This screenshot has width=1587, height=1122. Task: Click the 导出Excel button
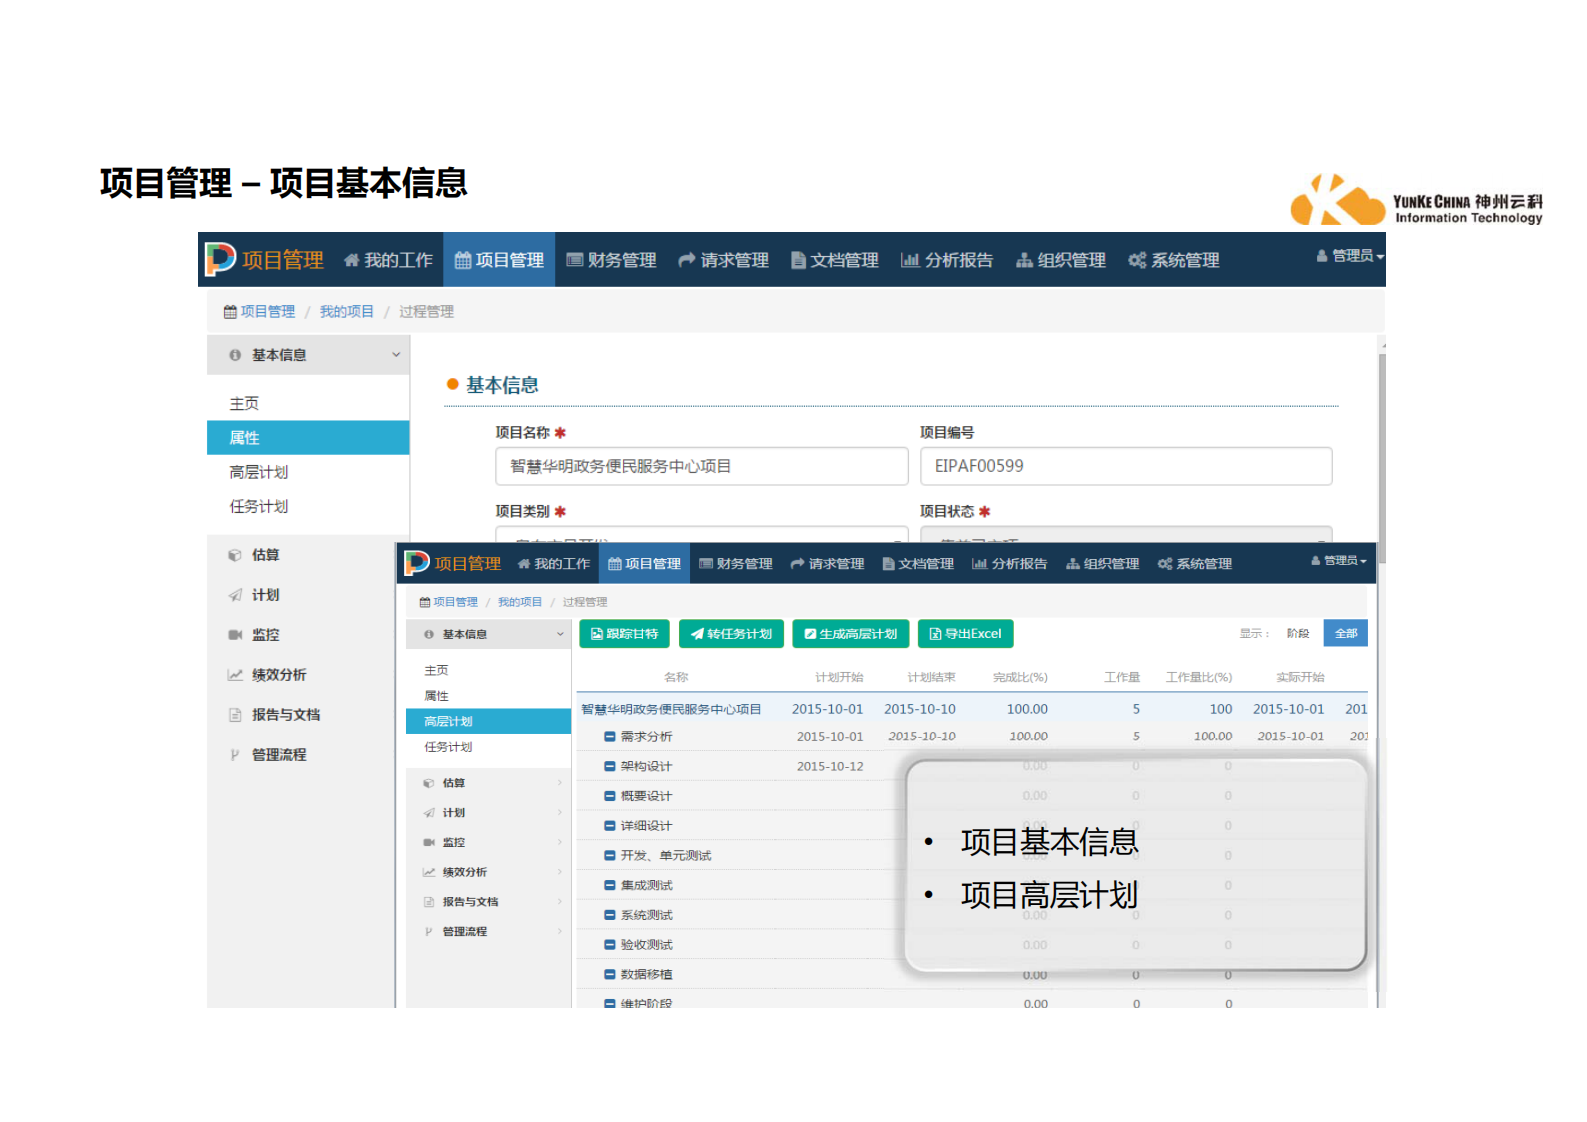[966, 634]
